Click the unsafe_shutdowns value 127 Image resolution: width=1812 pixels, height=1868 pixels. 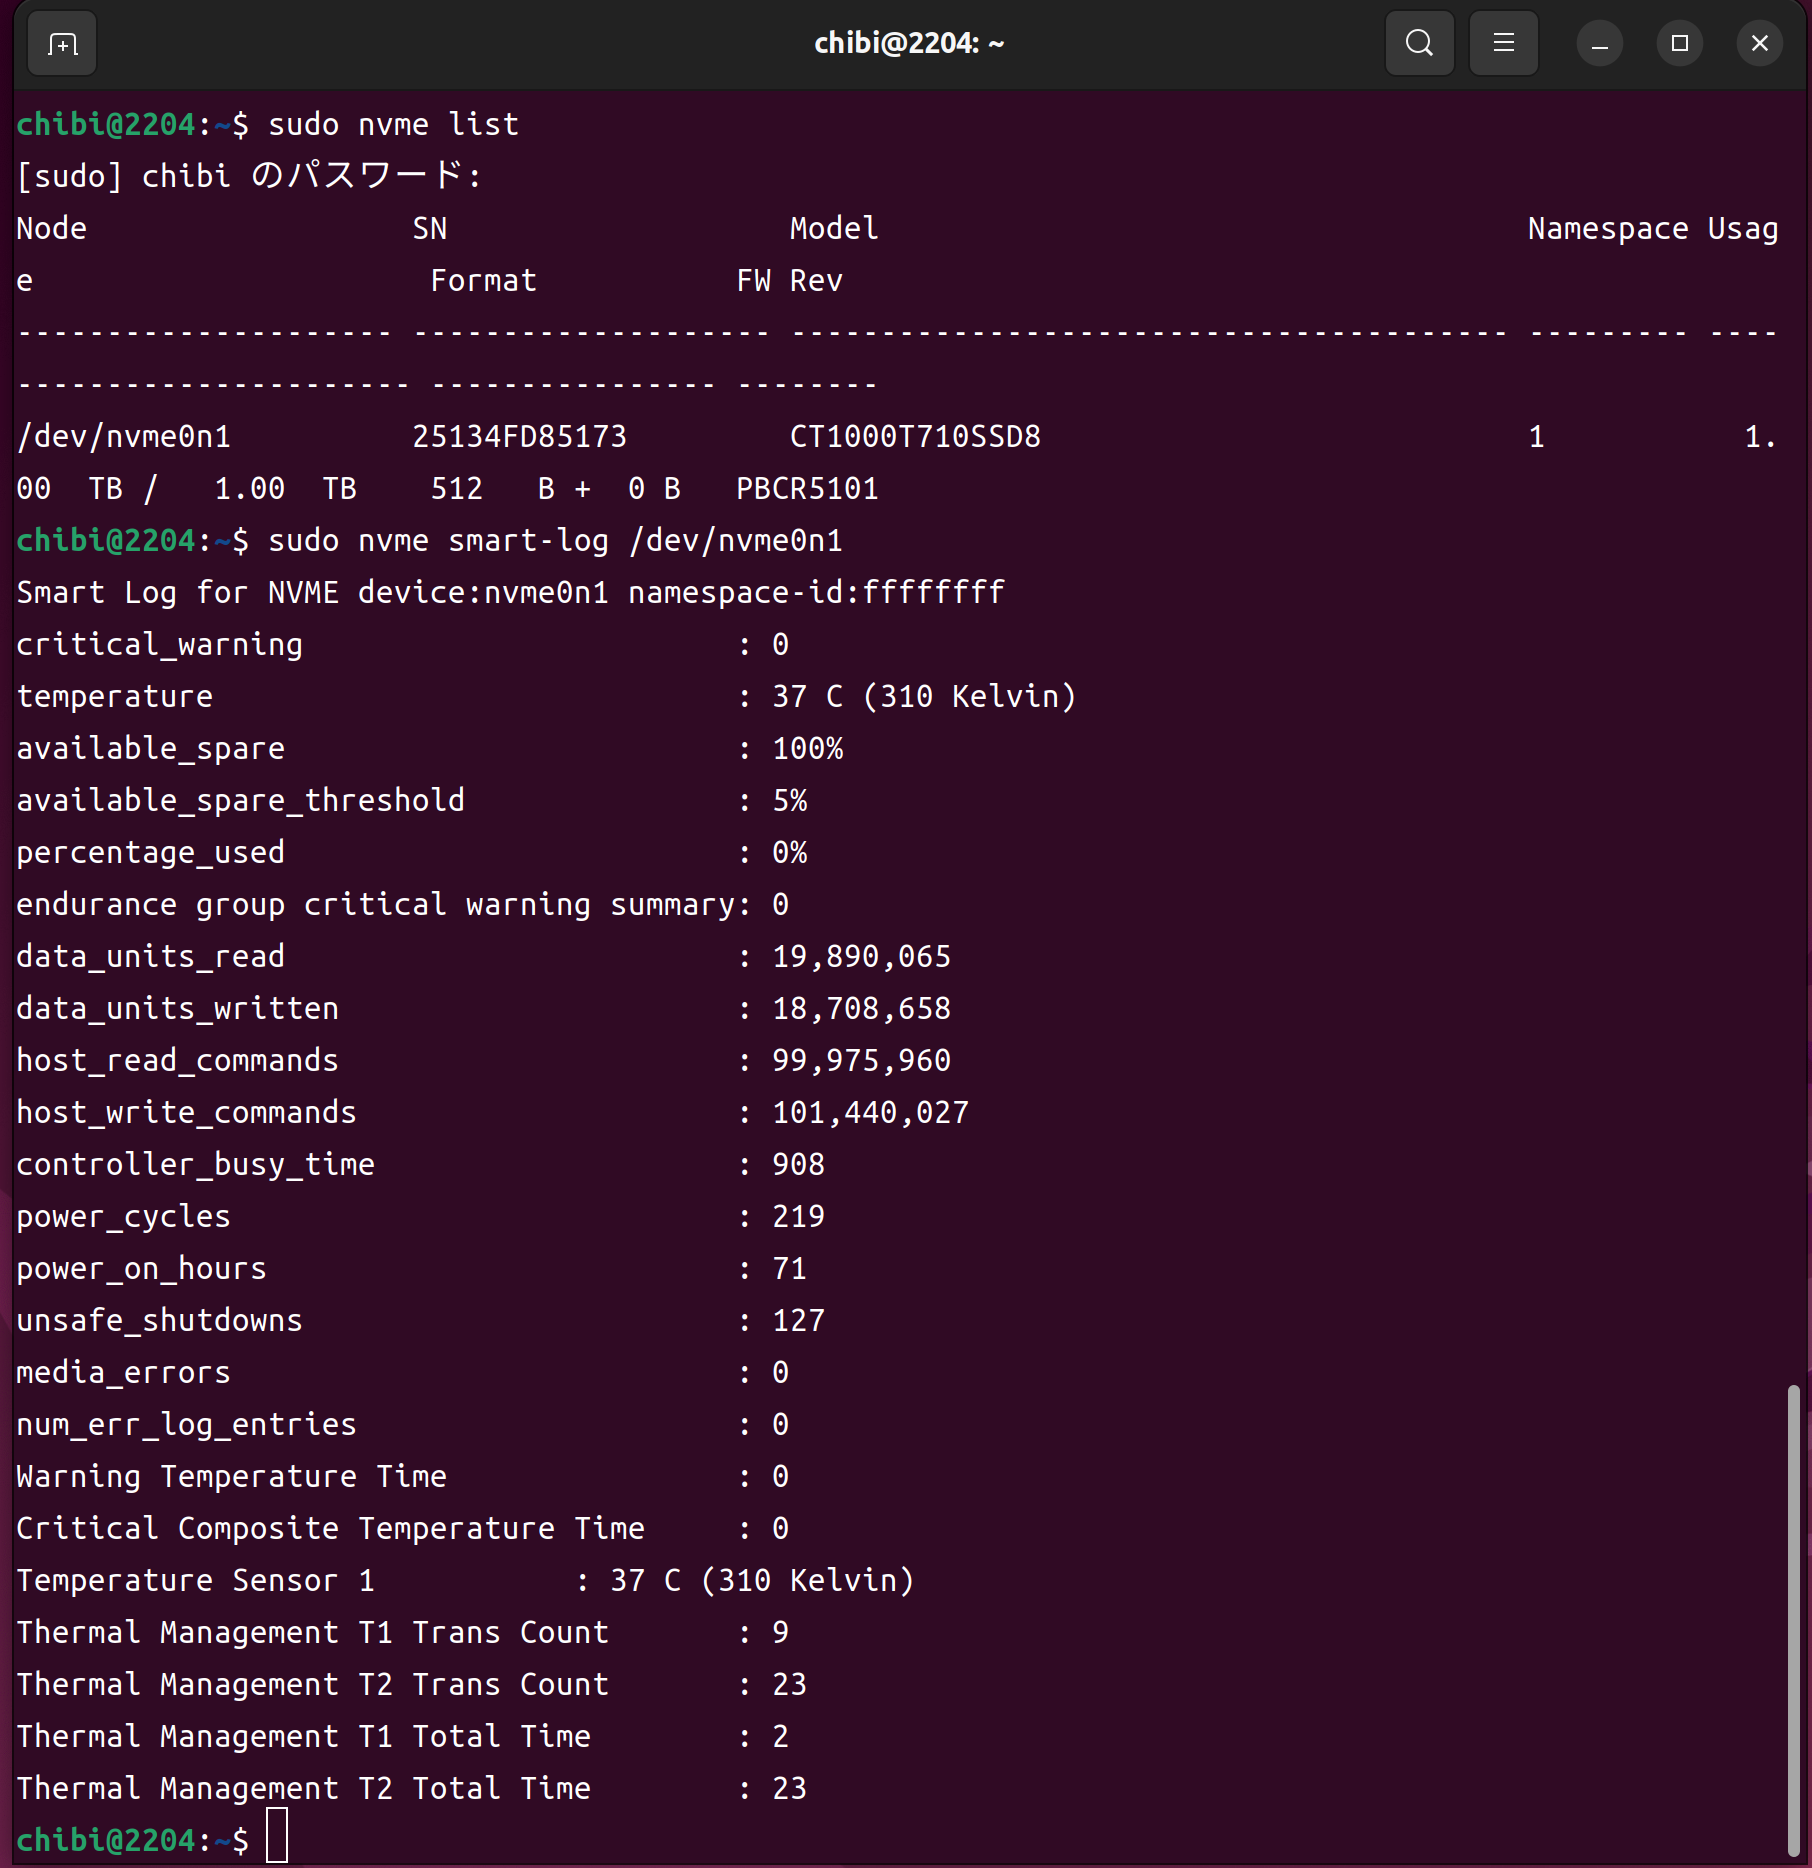(x=798, y=1321)
